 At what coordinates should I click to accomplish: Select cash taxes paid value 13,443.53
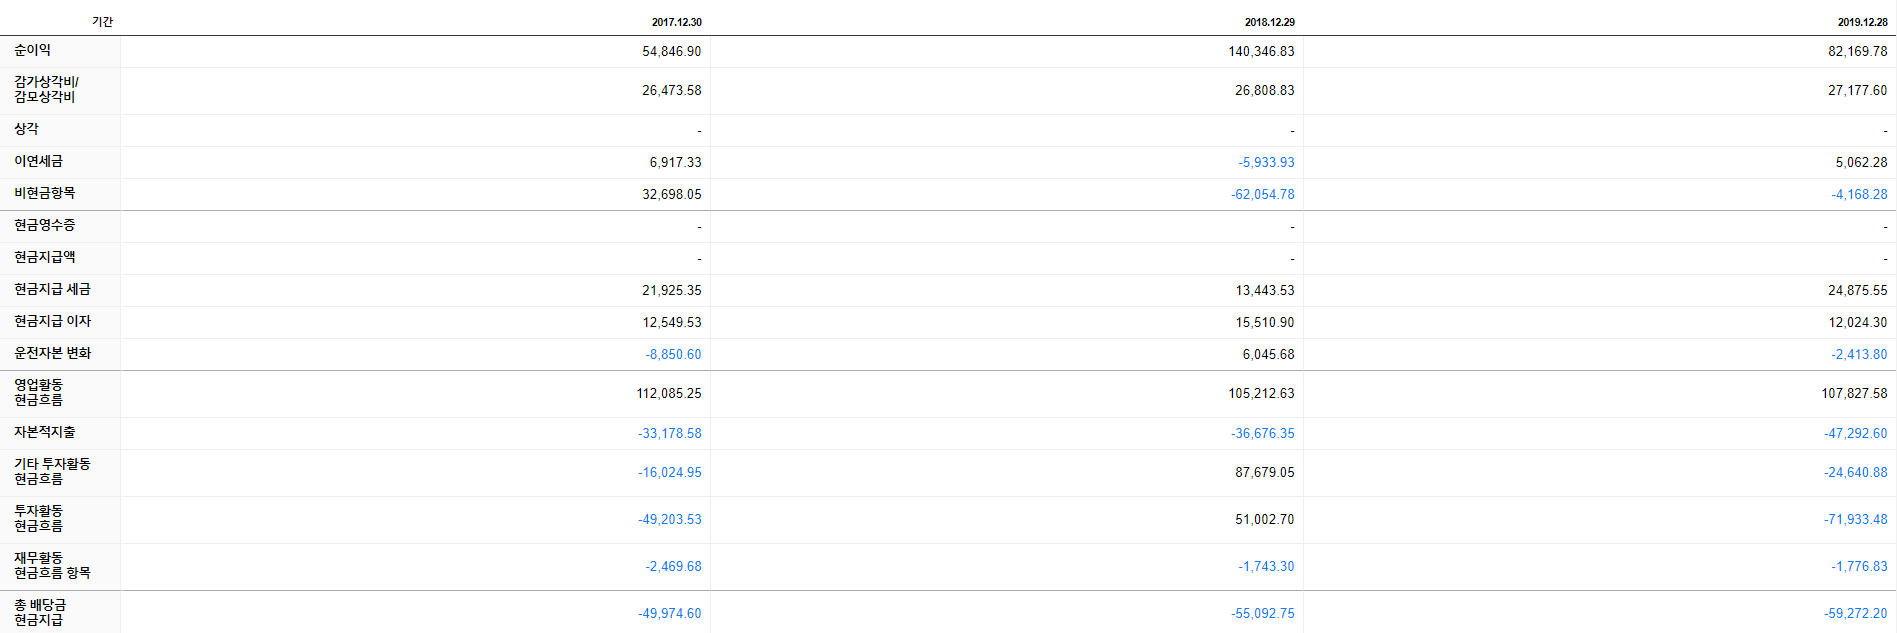[x=1264, y=290]
